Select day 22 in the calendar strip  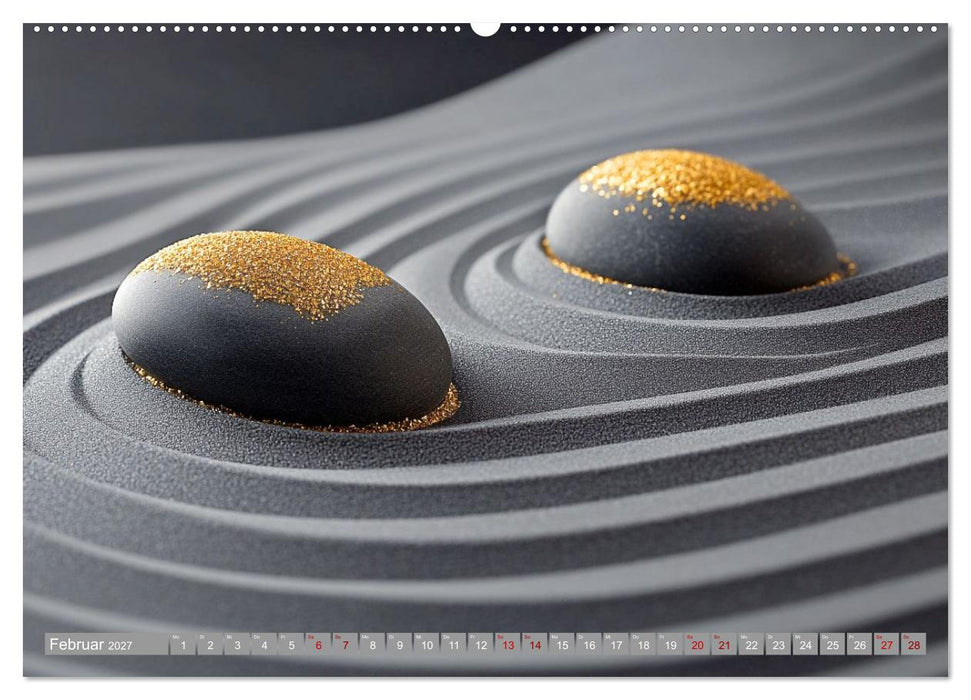[x=751, y=644]
